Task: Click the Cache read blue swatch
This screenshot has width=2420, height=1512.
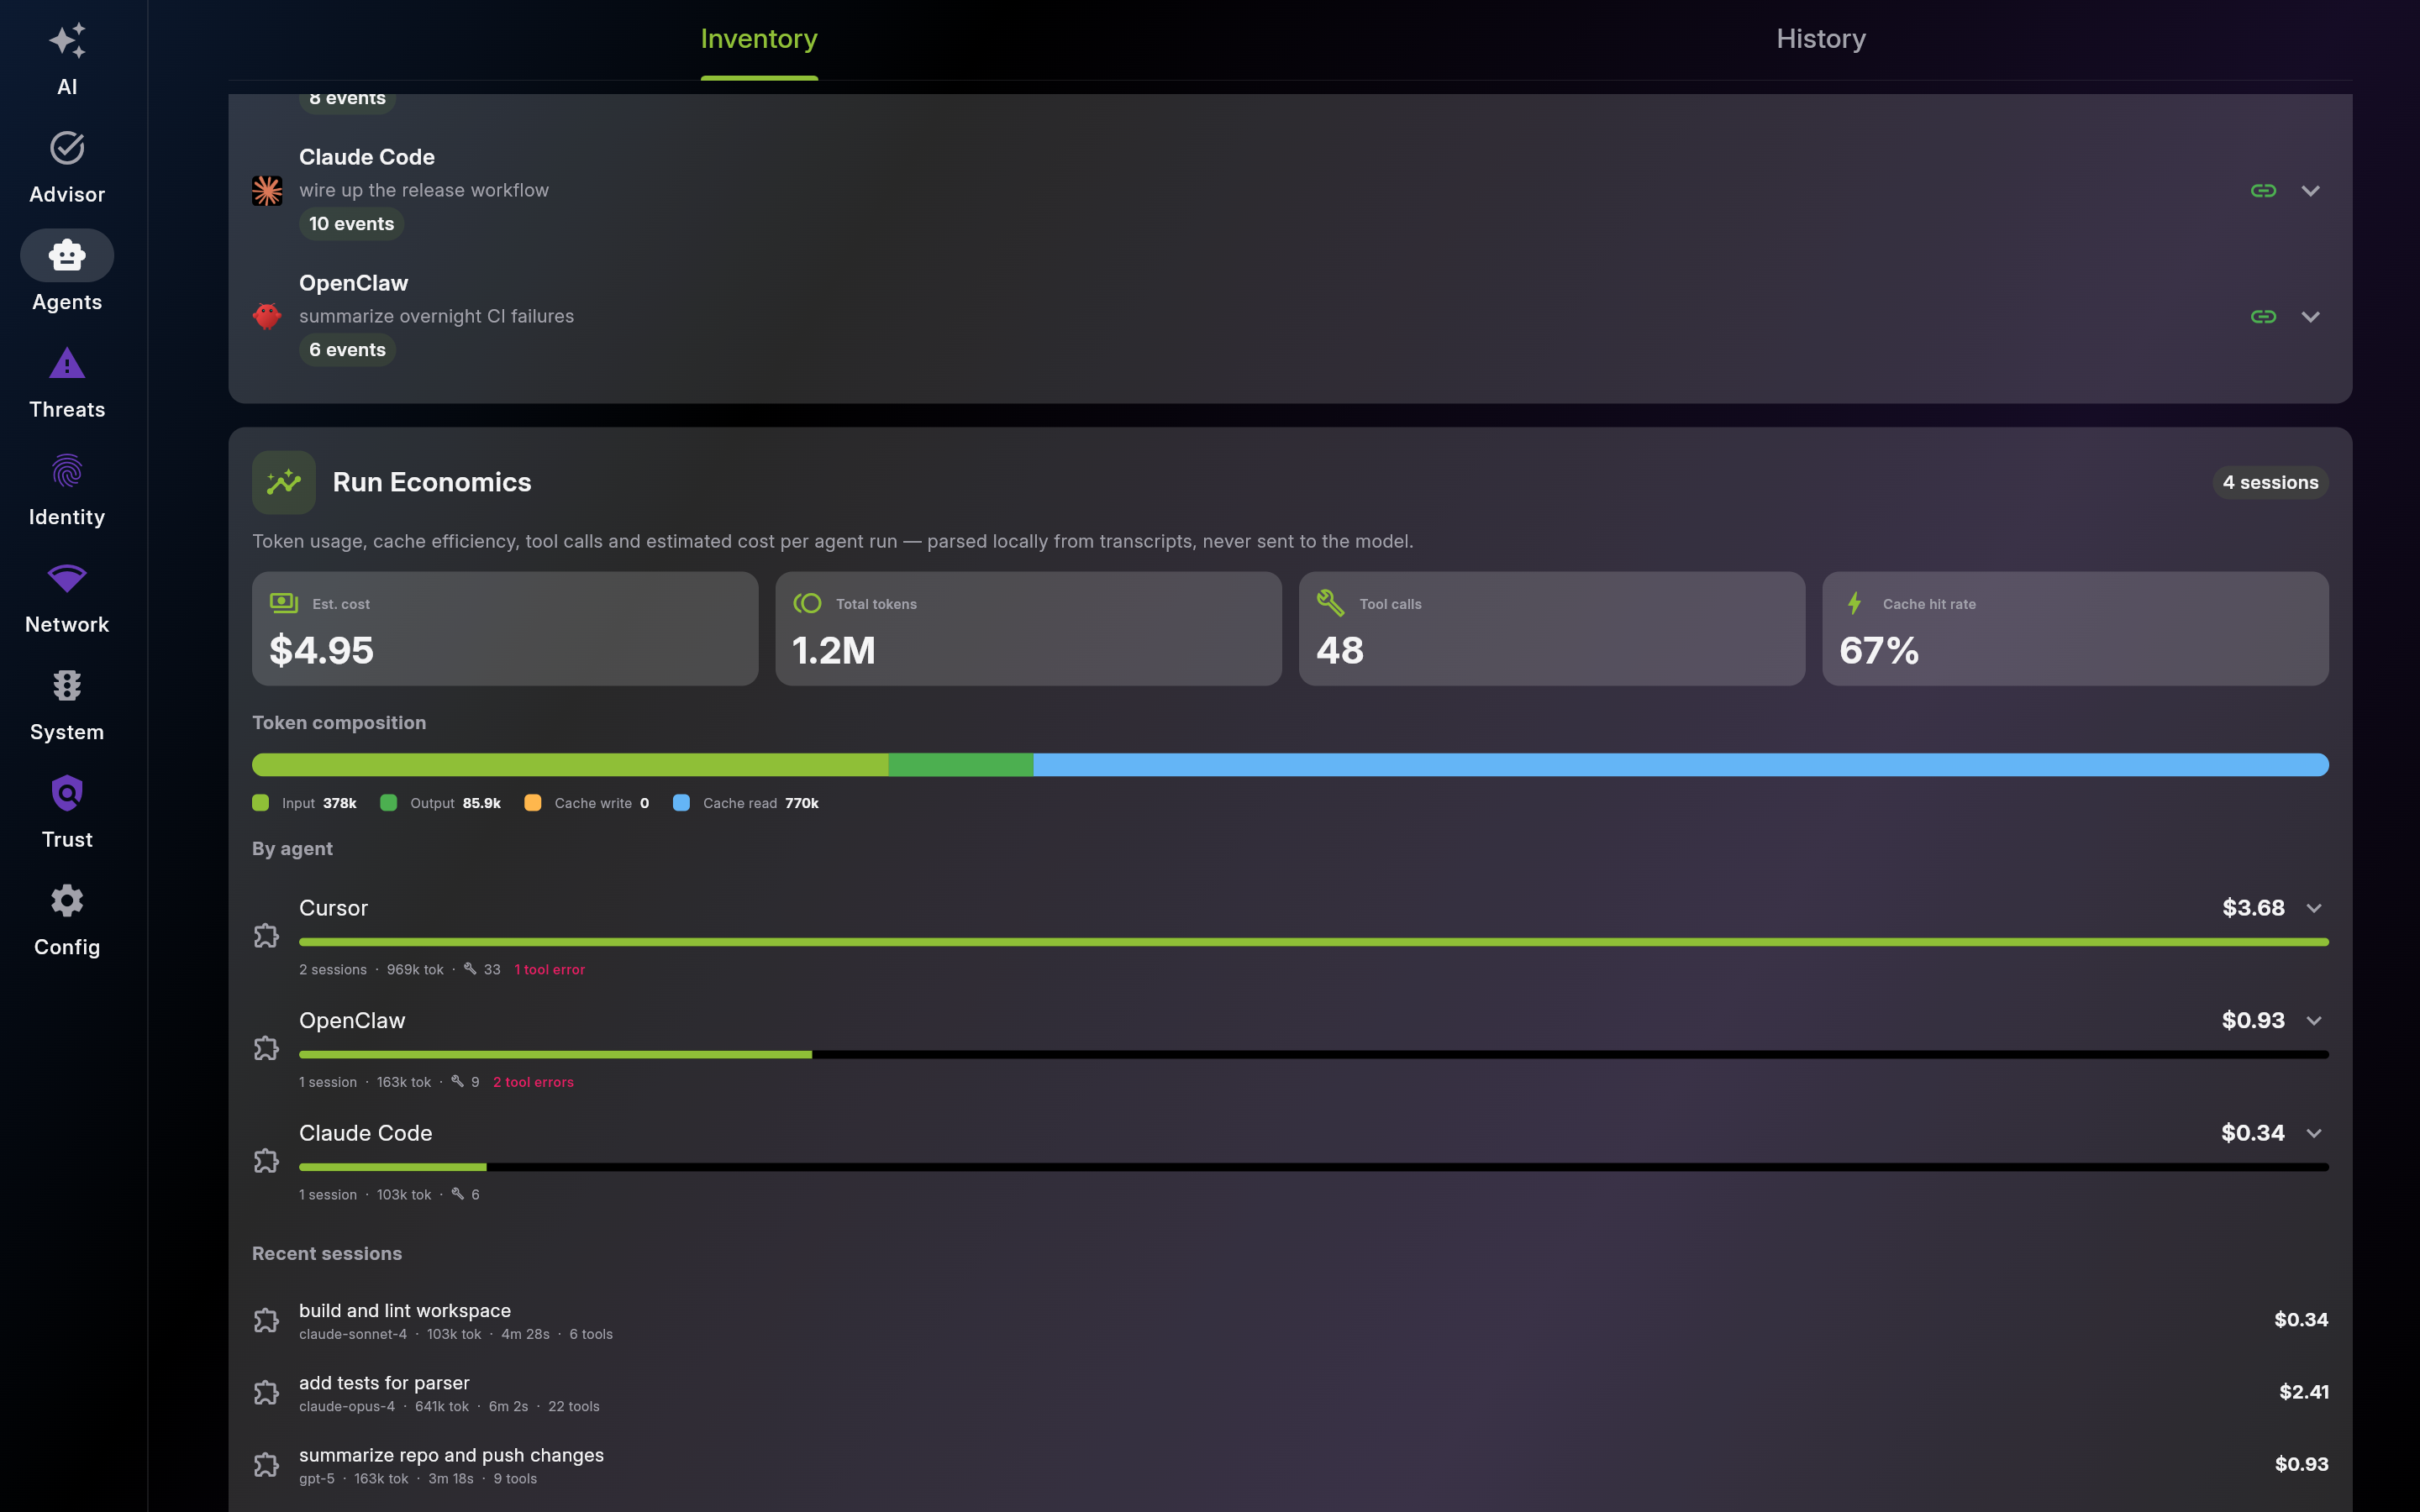Action: click(x=681, y=802)
